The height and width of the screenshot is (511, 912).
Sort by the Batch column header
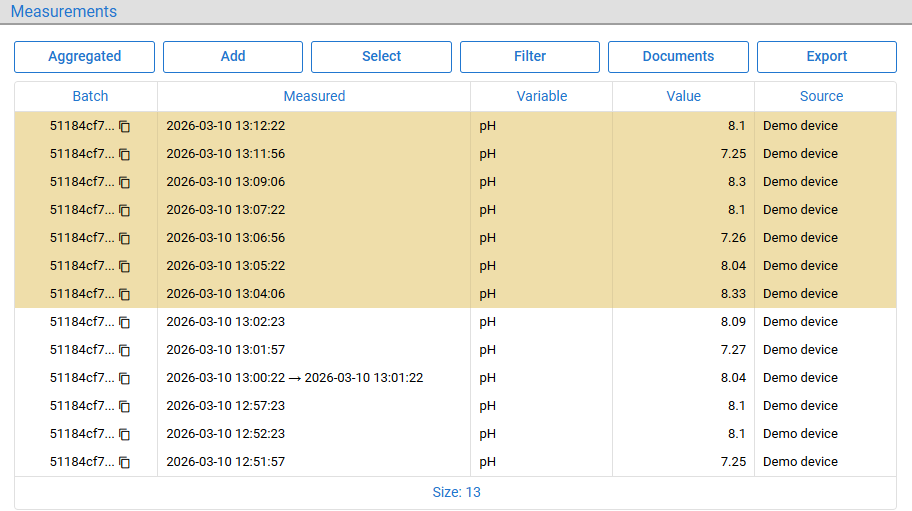90,96
